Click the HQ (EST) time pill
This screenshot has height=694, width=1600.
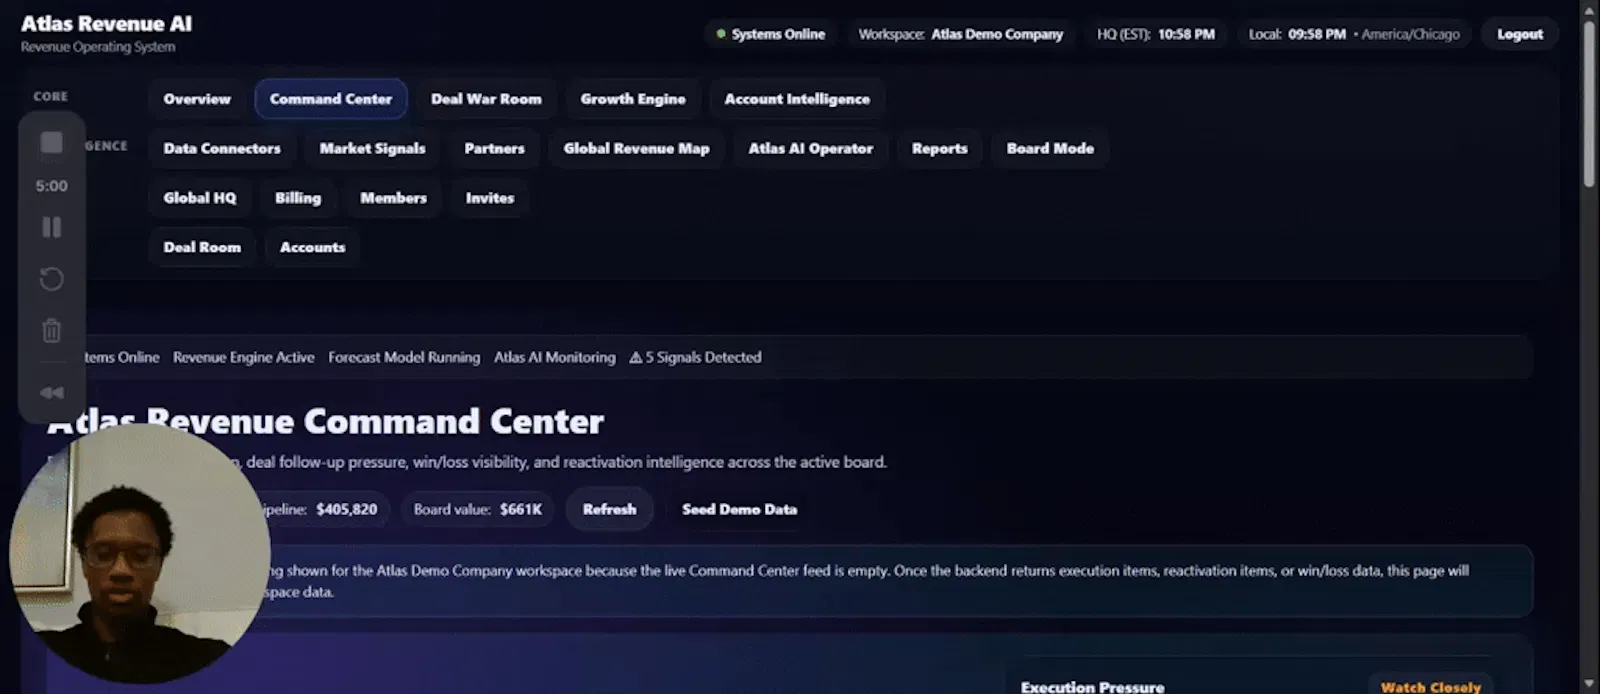pyautogui.click(x=1156, y=34)
